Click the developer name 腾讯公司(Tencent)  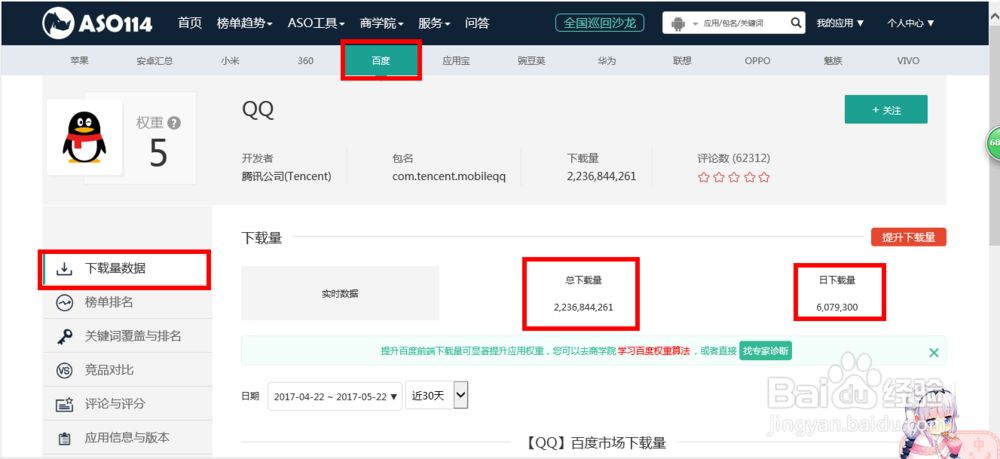(286, 177)
